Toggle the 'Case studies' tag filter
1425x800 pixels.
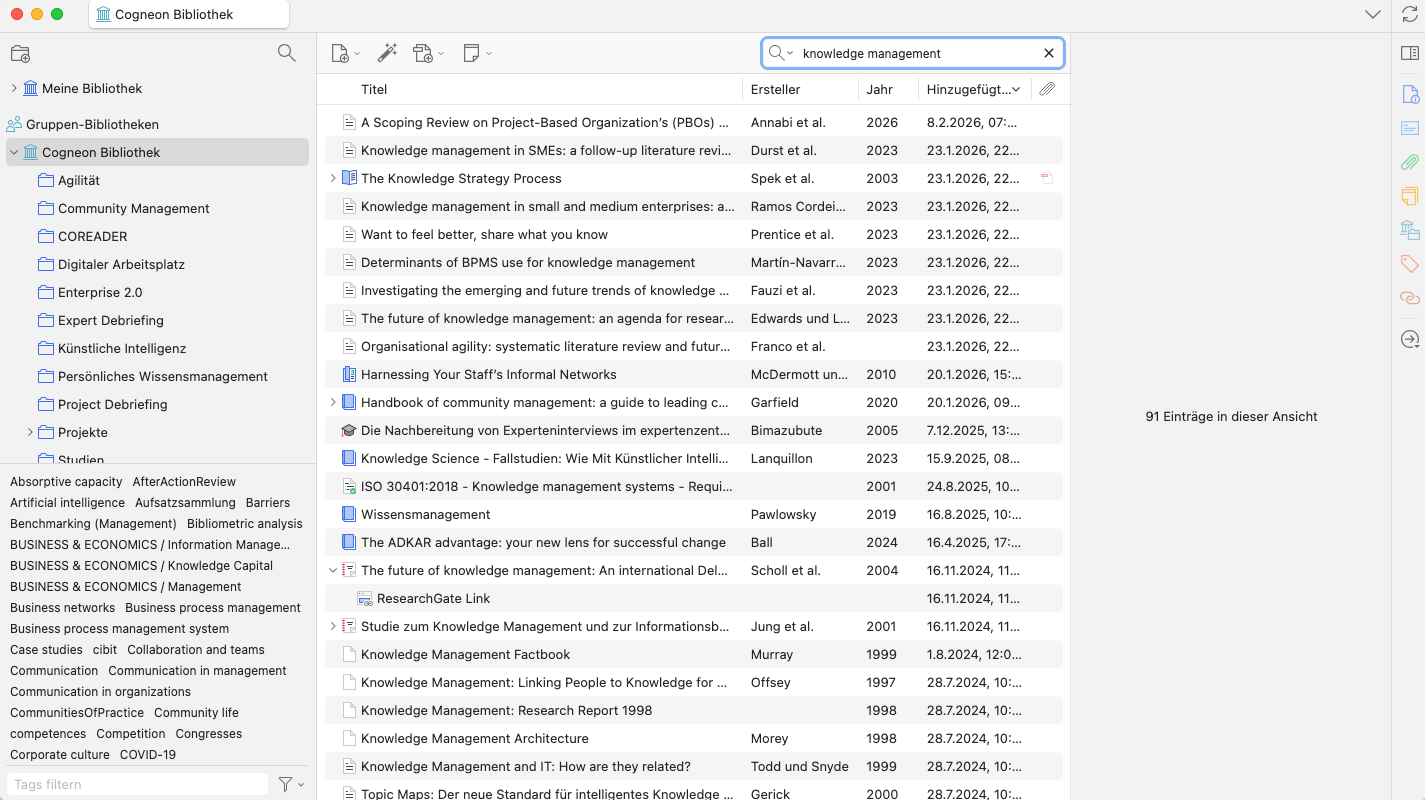click(46, 650)
